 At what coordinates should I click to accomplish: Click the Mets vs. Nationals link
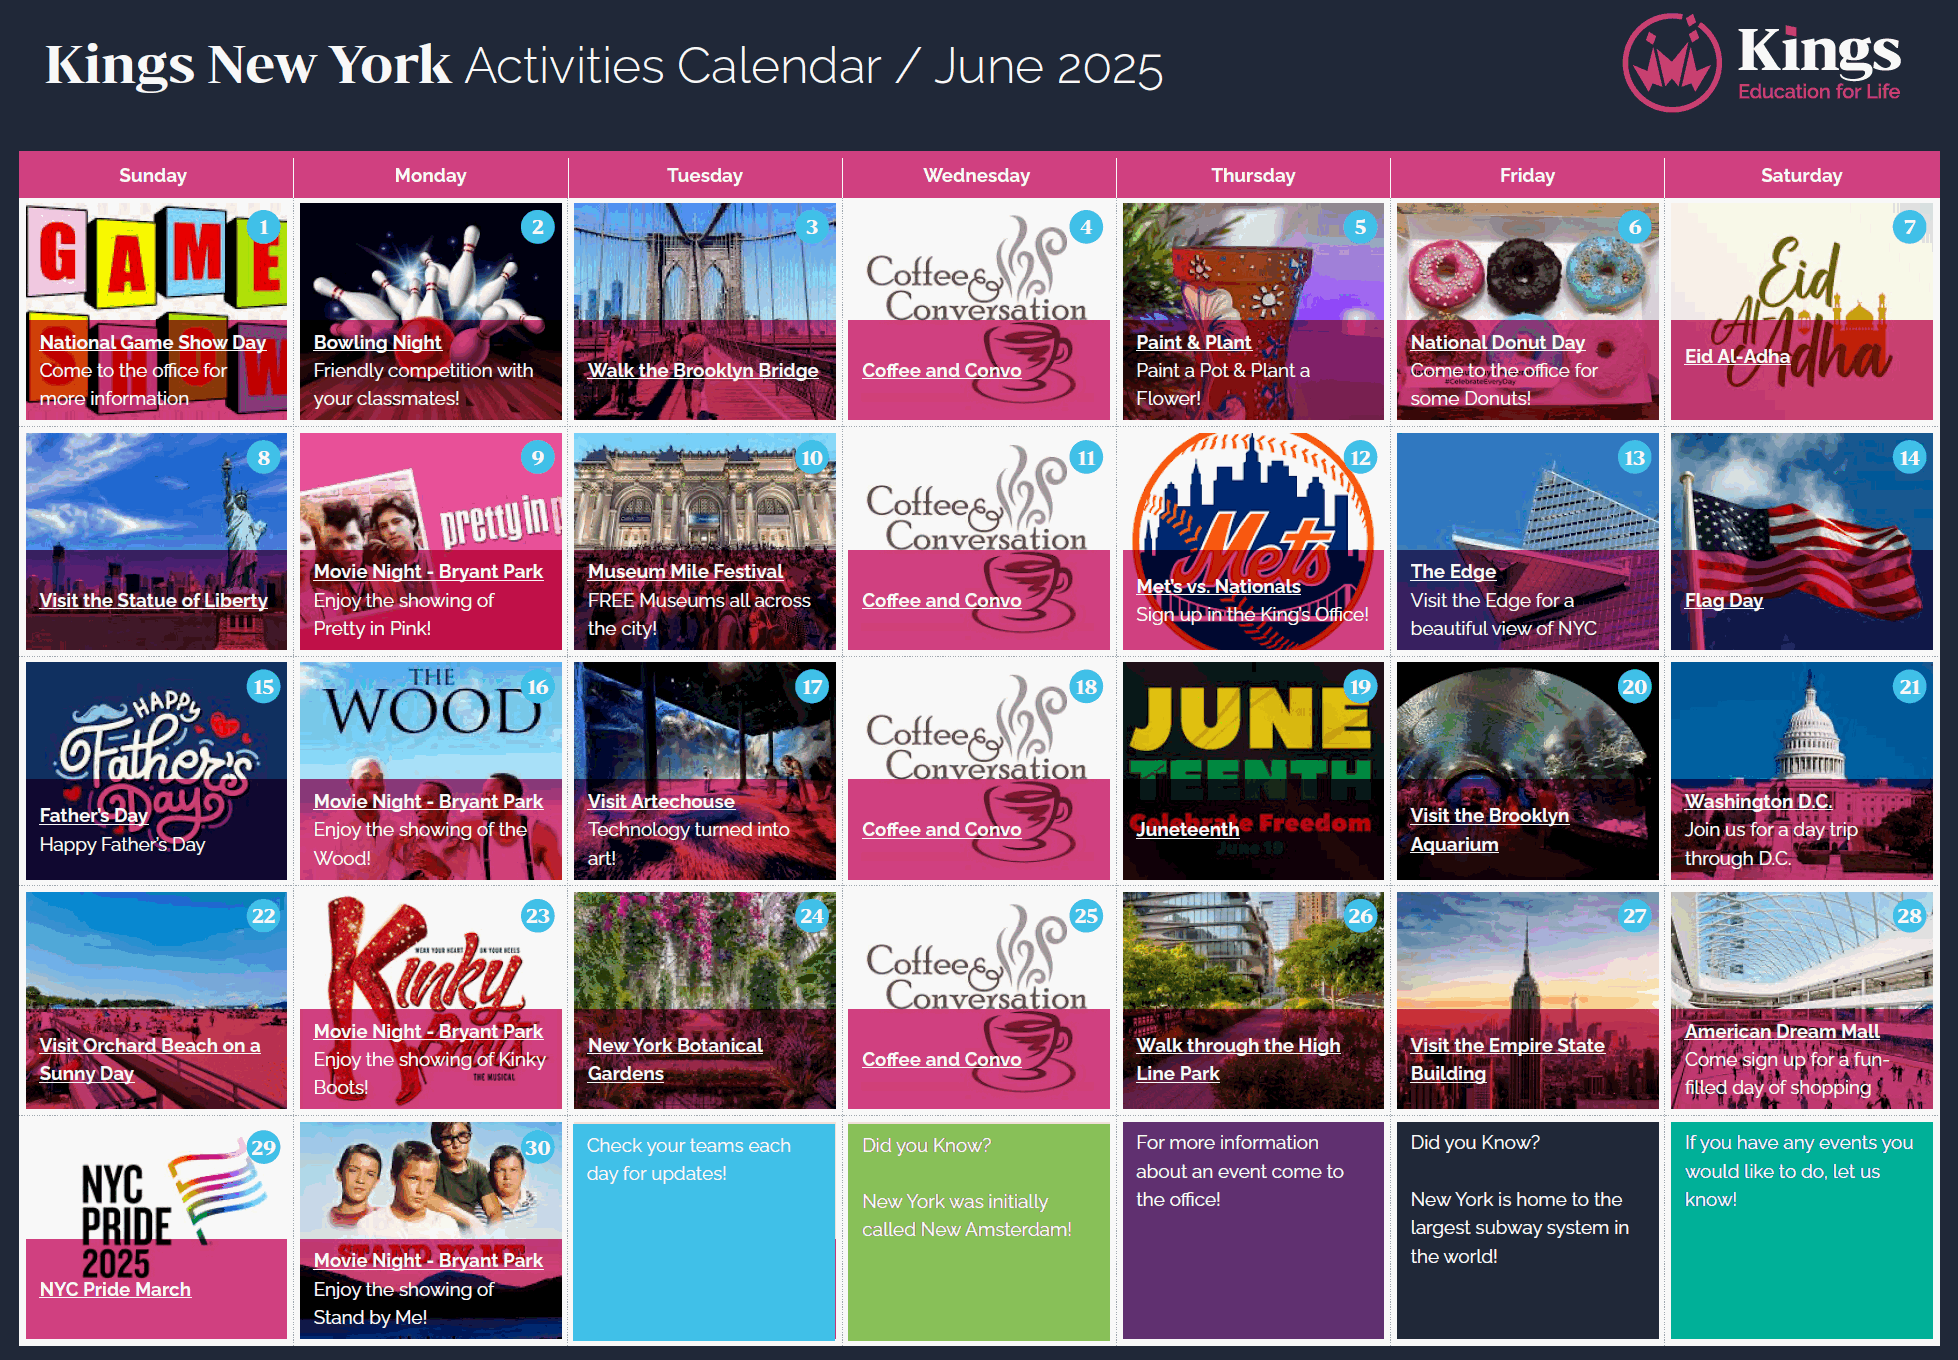click(x=1217, y=586)
